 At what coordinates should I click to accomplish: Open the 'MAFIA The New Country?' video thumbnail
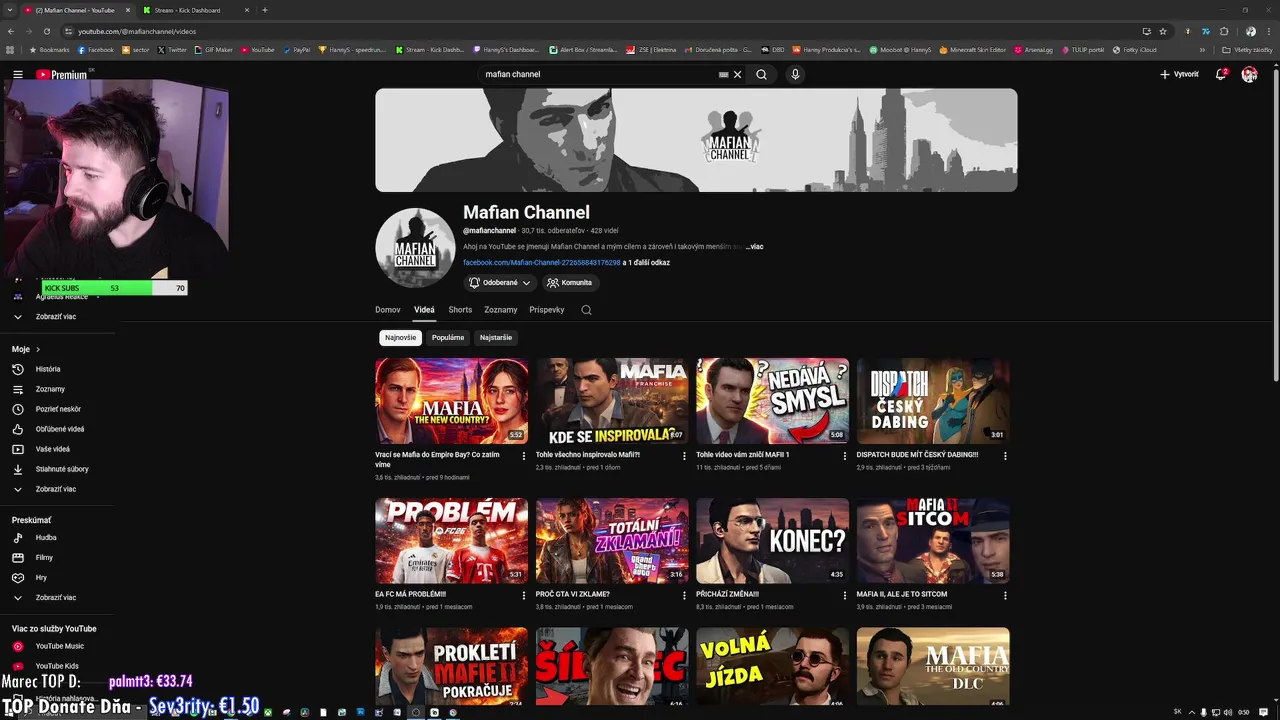[451, 401]
